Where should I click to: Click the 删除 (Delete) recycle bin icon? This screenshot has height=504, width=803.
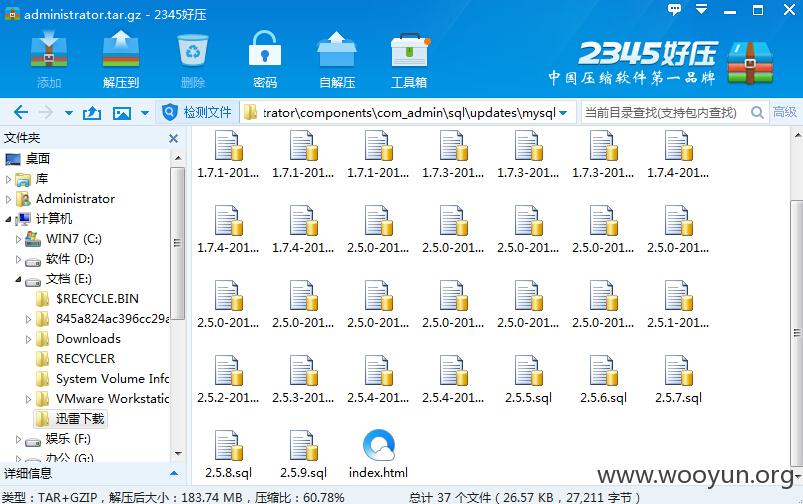point(193,59)
